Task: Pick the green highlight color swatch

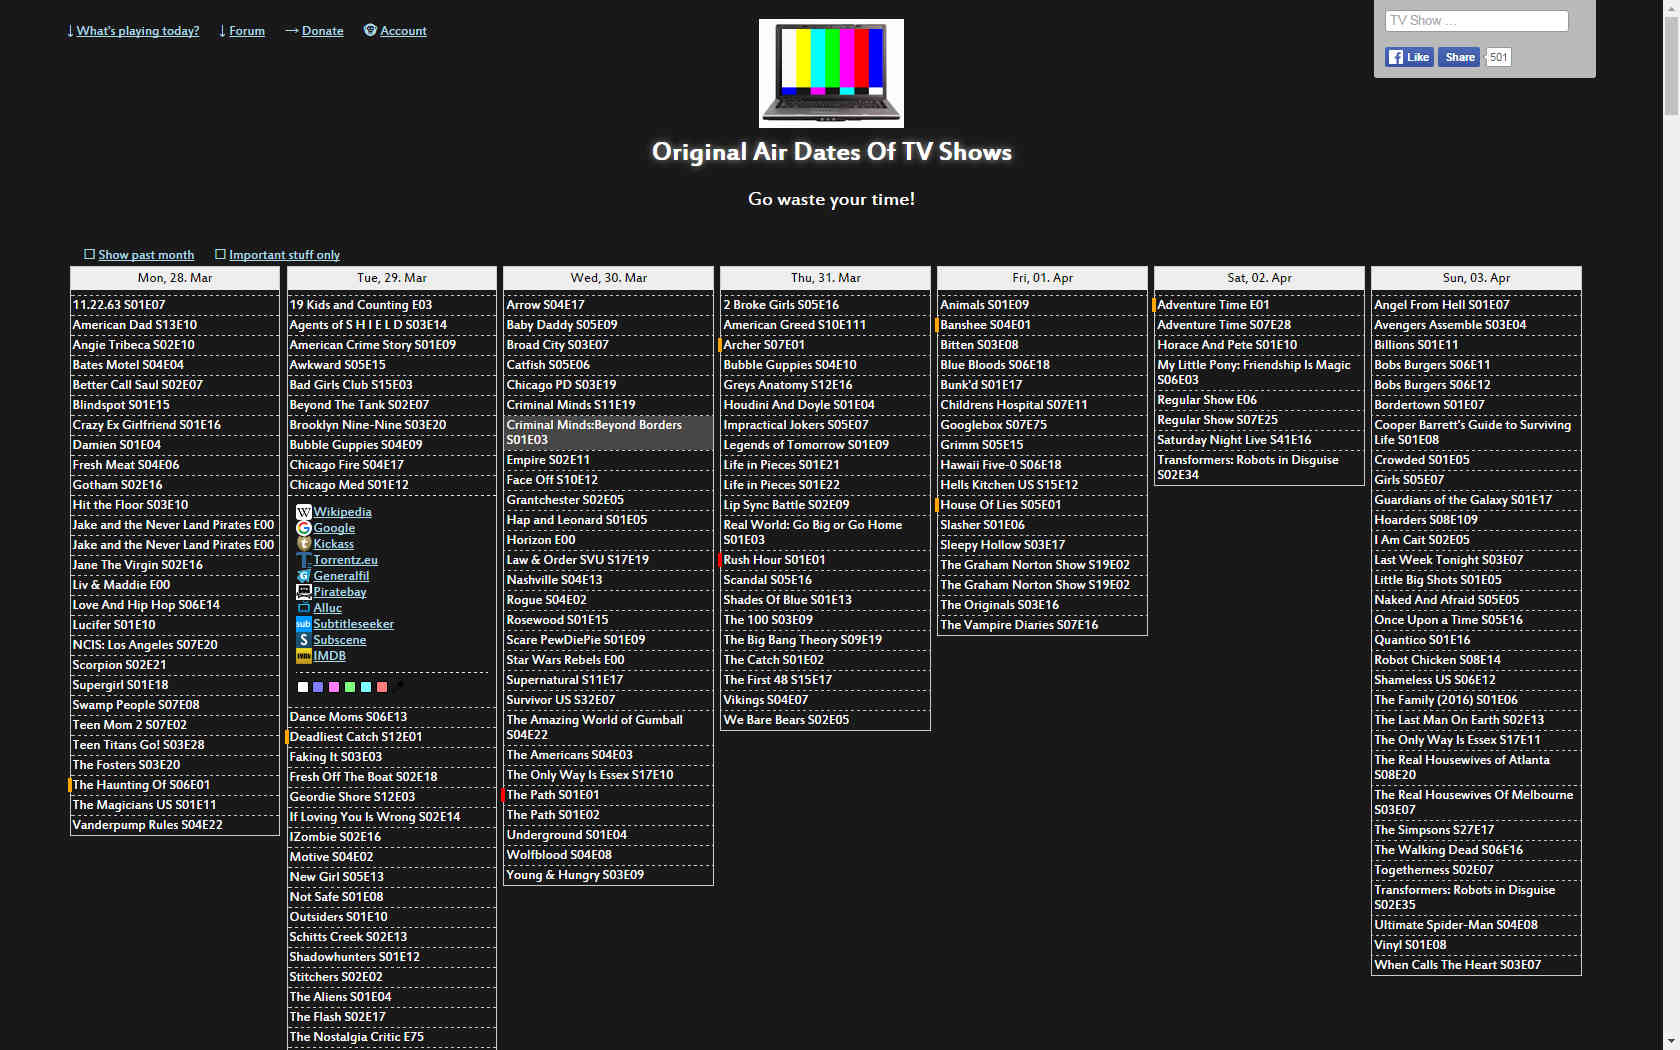Action: [350, 687]
